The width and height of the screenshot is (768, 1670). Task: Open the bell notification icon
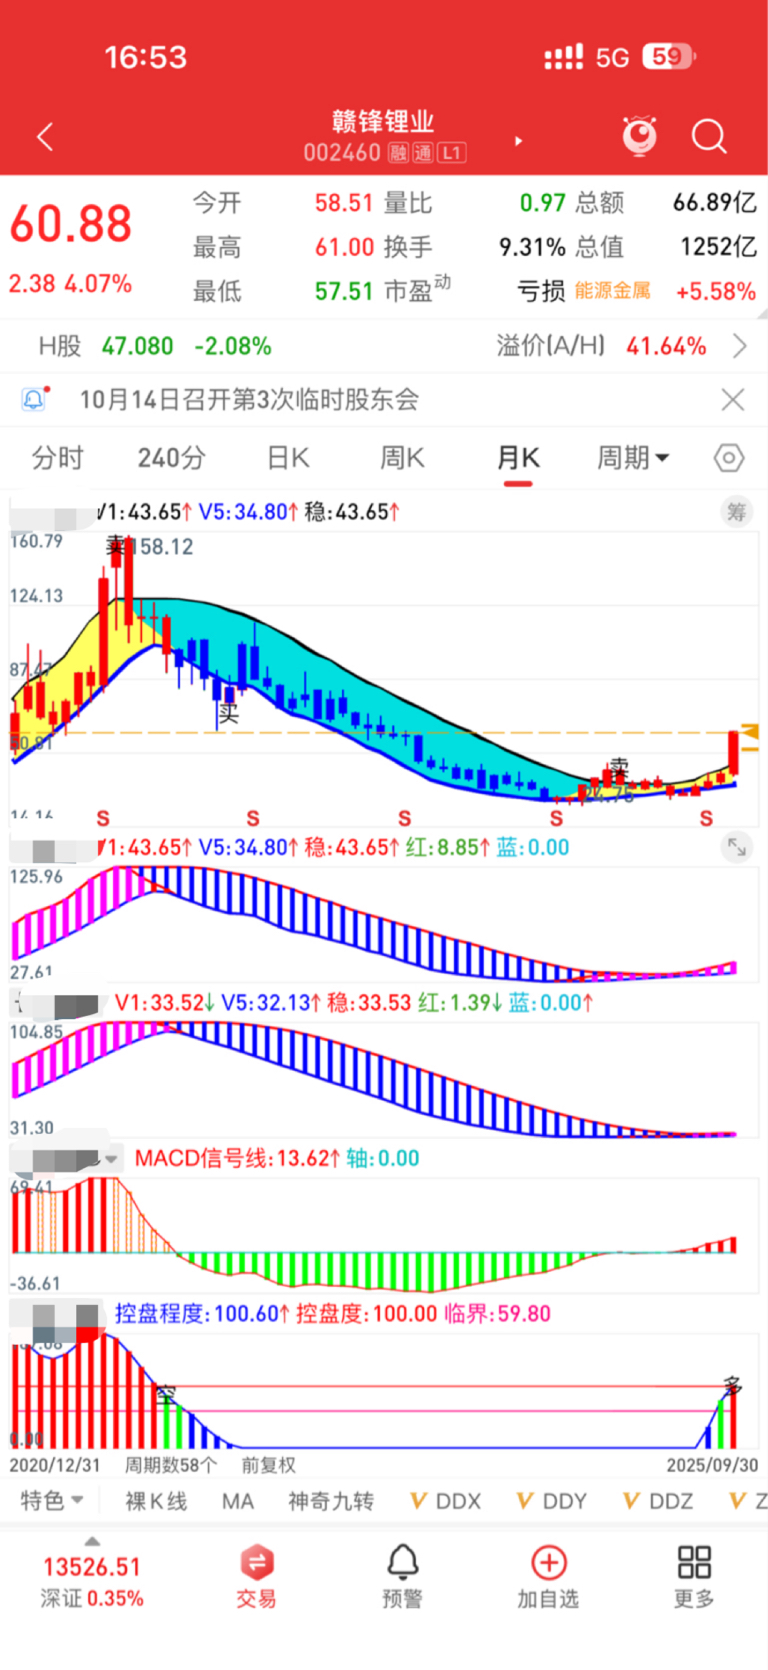[x=35, y=399]
